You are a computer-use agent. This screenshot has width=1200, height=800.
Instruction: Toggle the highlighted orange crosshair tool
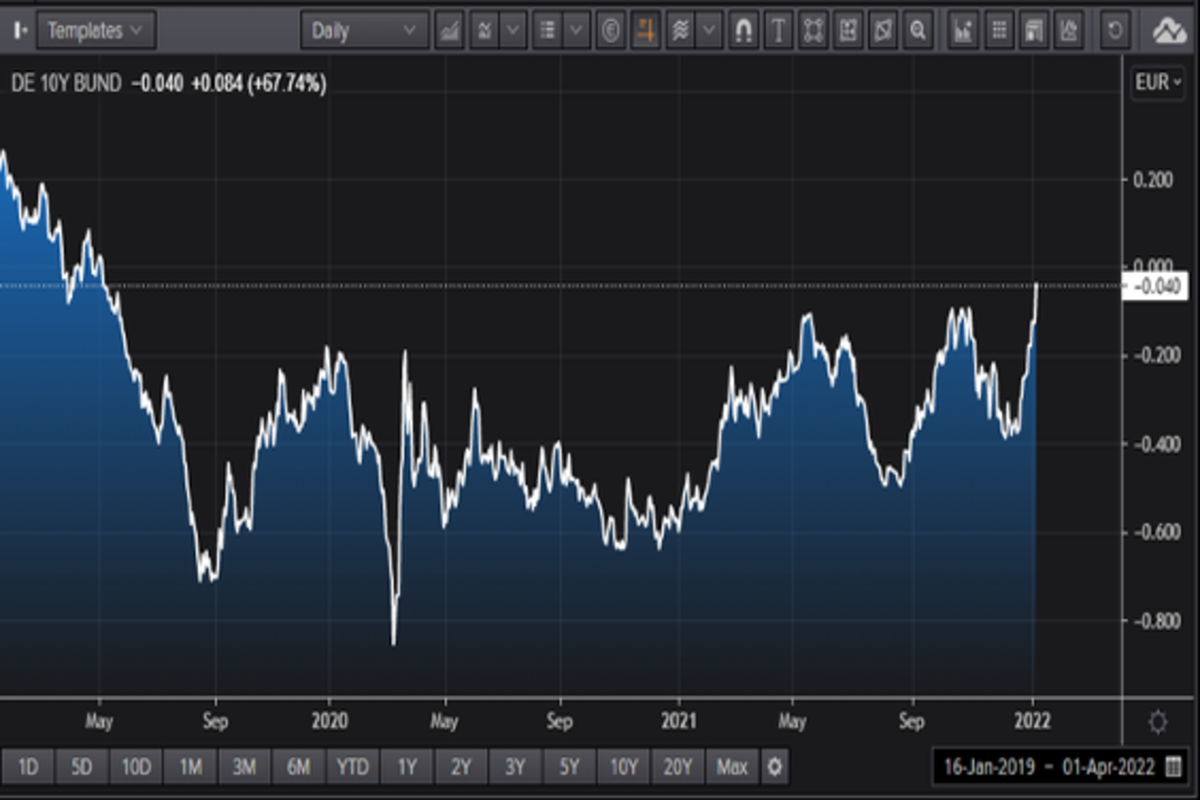pos(645,31)
